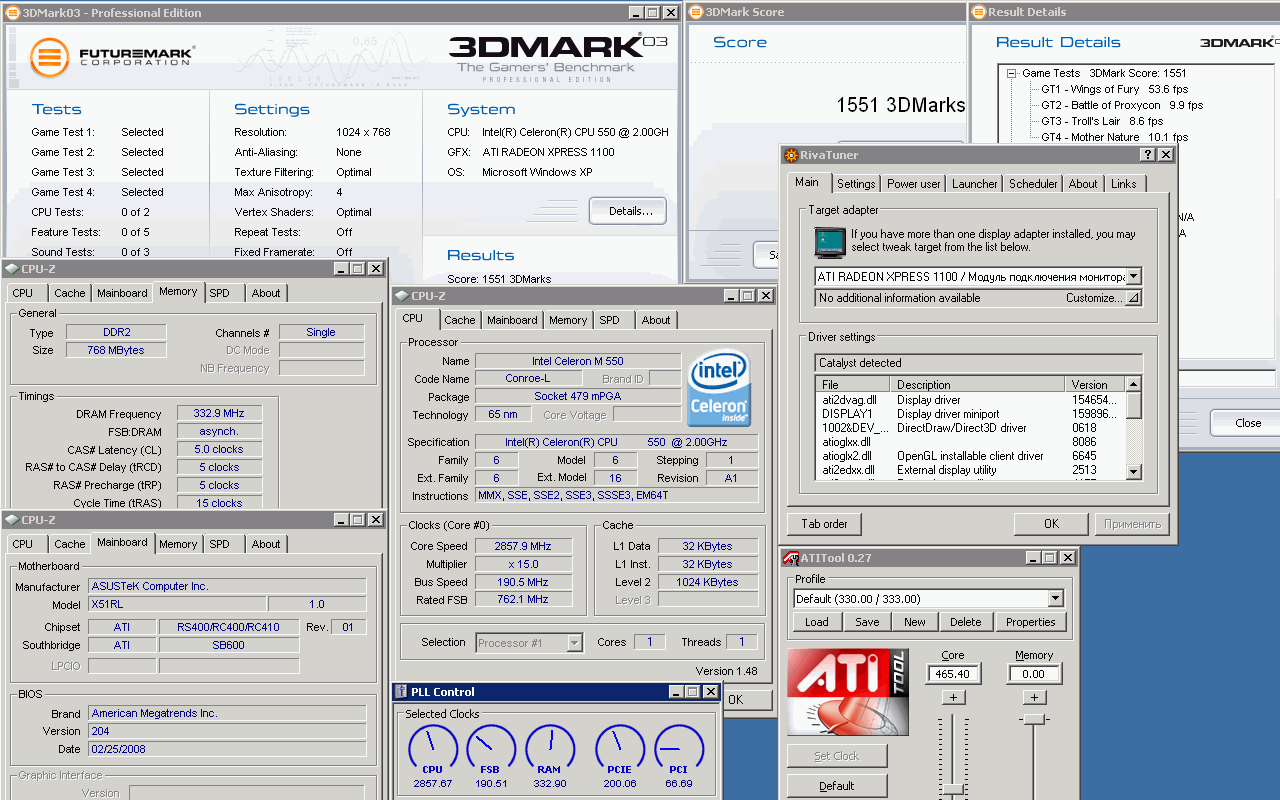Open the Cache tab in the CPU-Z Processor window

click(460, 320)
